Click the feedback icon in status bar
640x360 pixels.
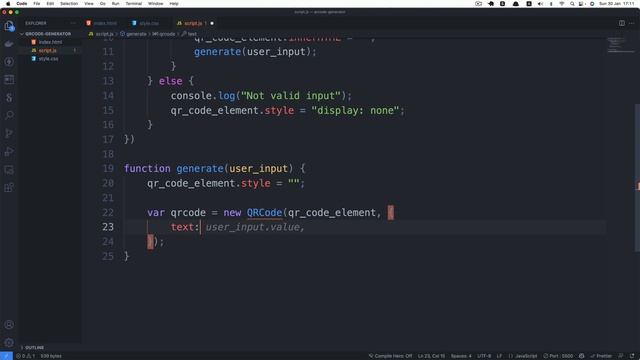(x=621, y=356)
